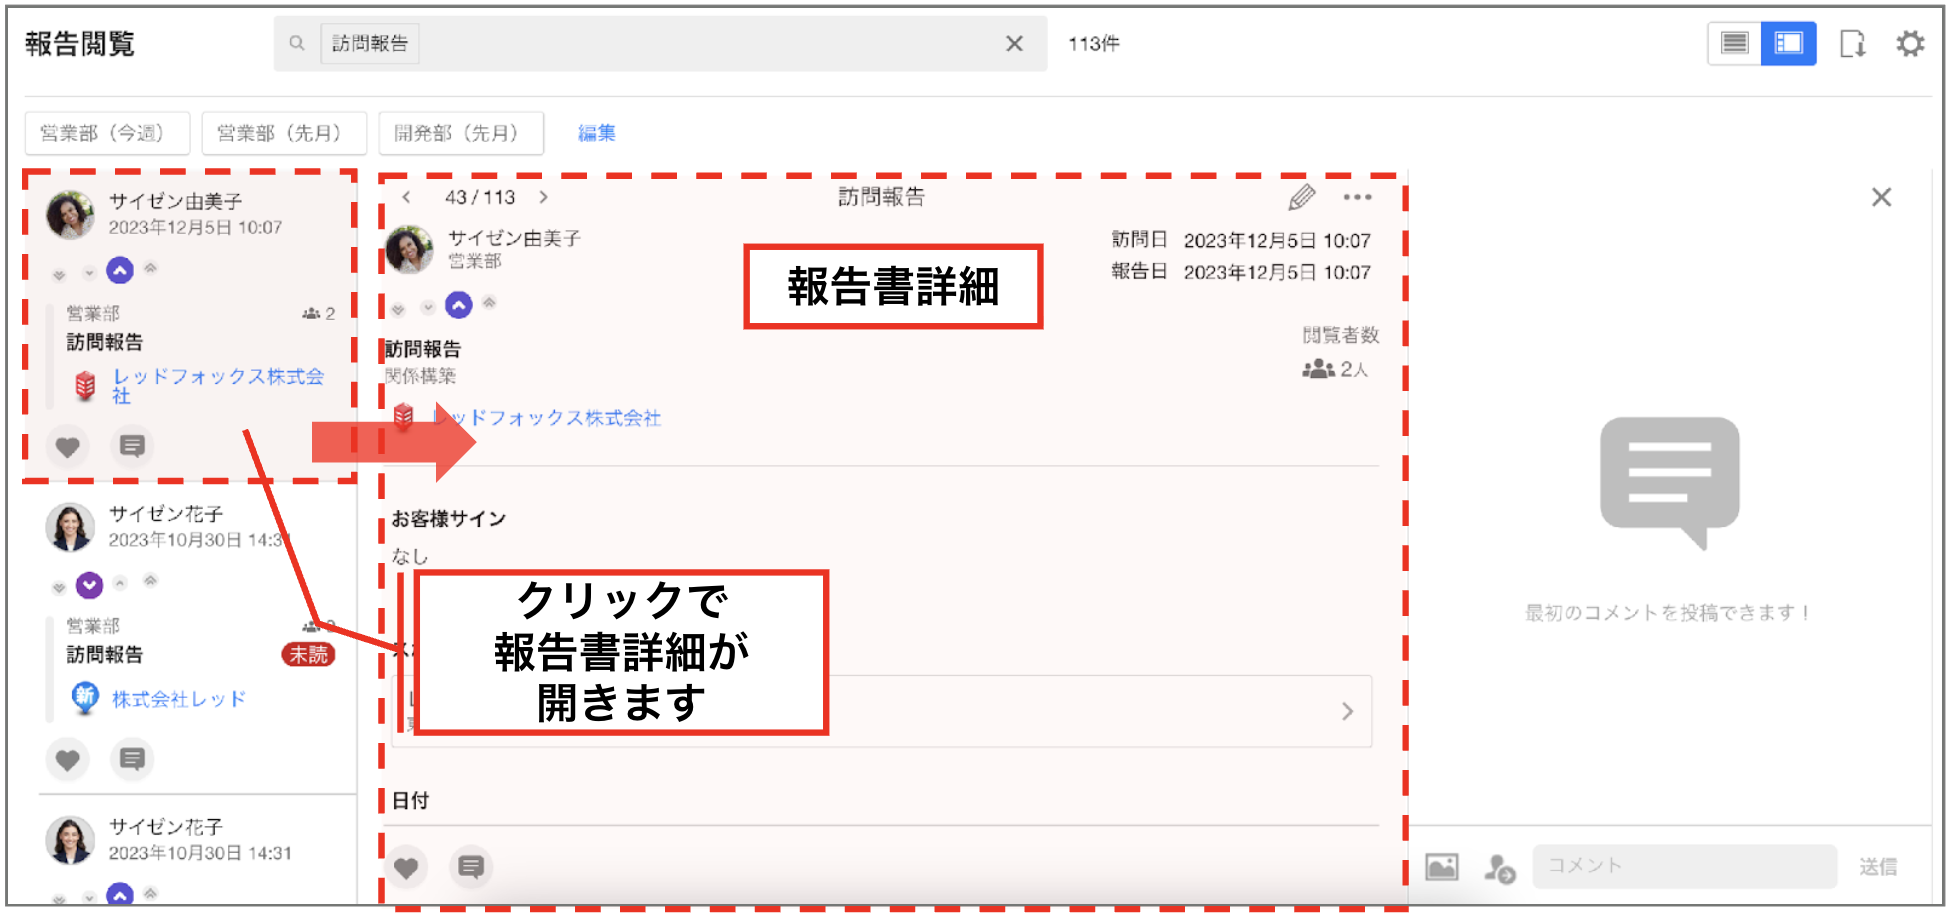Switch to list view layout
The image size is (1954, 920).
pyautogui.click(x=1735, y=43)
